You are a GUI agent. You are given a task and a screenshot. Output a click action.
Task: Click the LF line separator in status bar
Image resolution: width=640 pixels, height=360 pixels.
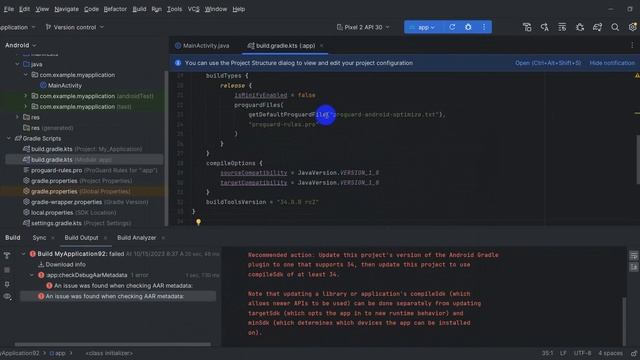563,353
